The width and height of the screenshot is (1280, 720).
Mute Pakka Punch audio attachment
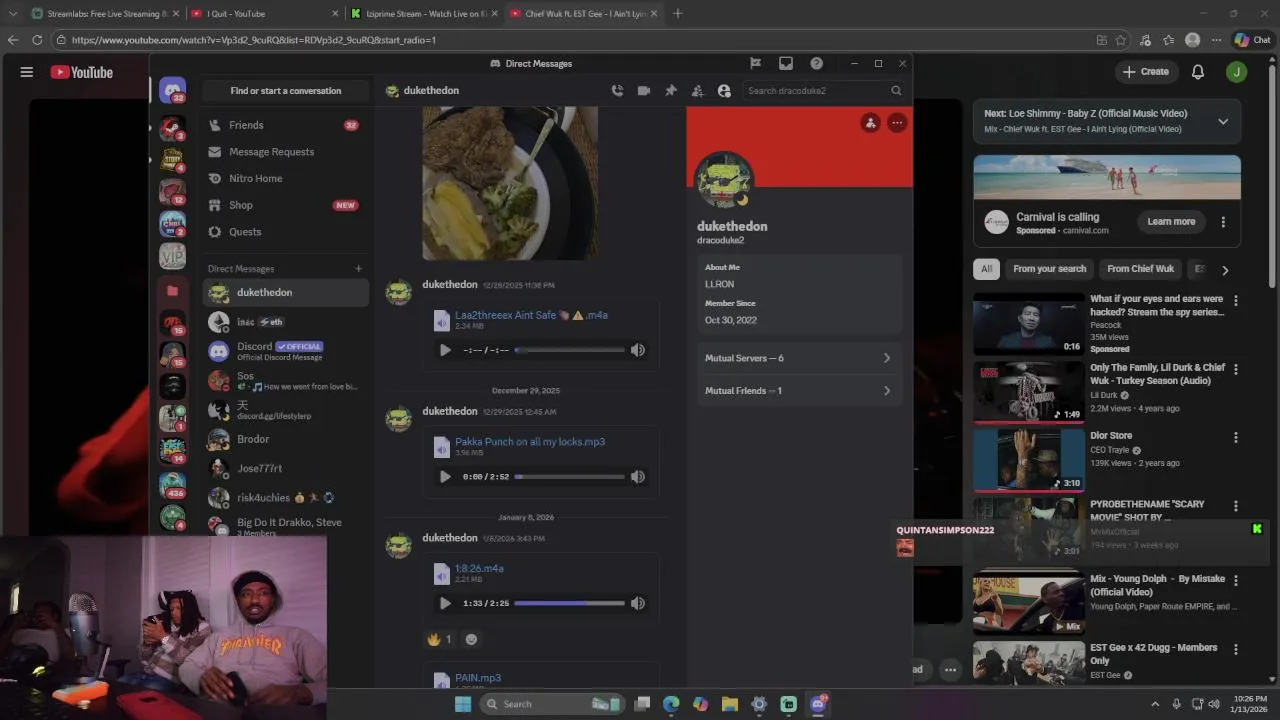coord(638,477)
